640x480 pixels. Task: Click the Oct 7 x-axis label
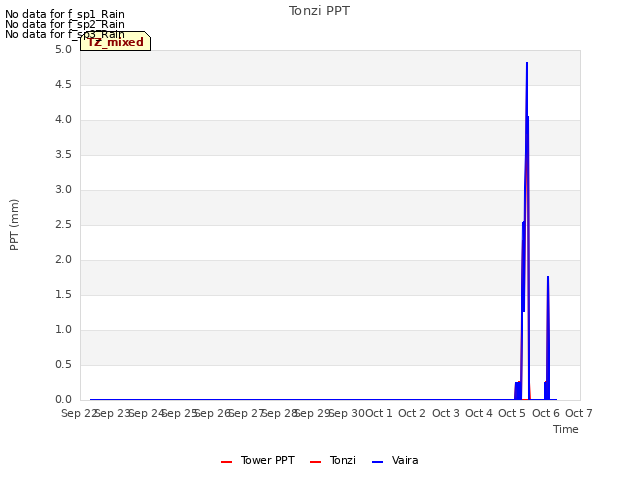[x=579, y=413]
